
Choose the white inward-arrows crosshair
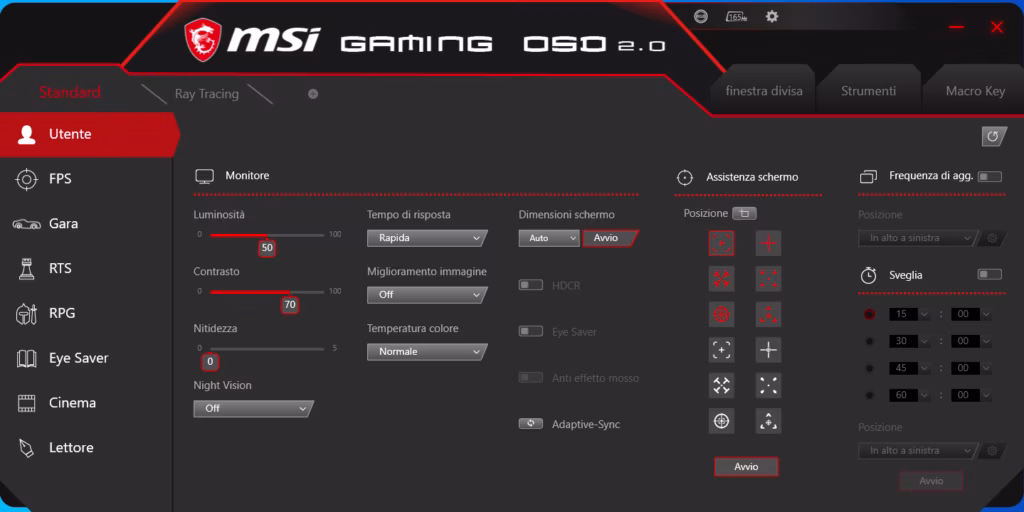(721, 385)
